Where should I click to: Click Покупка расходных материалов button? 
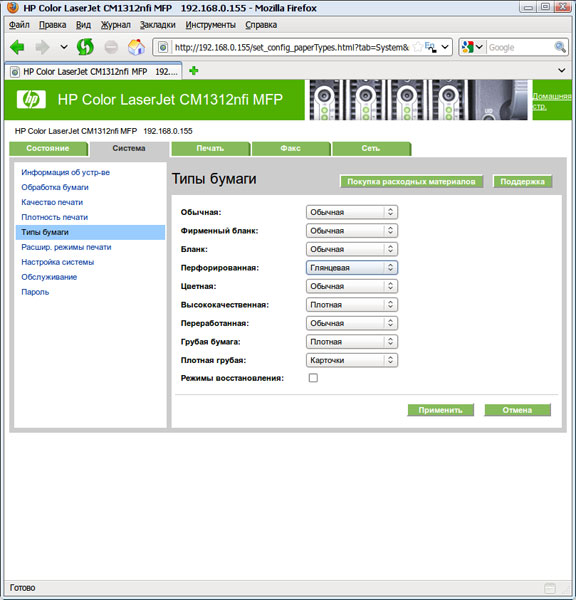click(411, 182)
